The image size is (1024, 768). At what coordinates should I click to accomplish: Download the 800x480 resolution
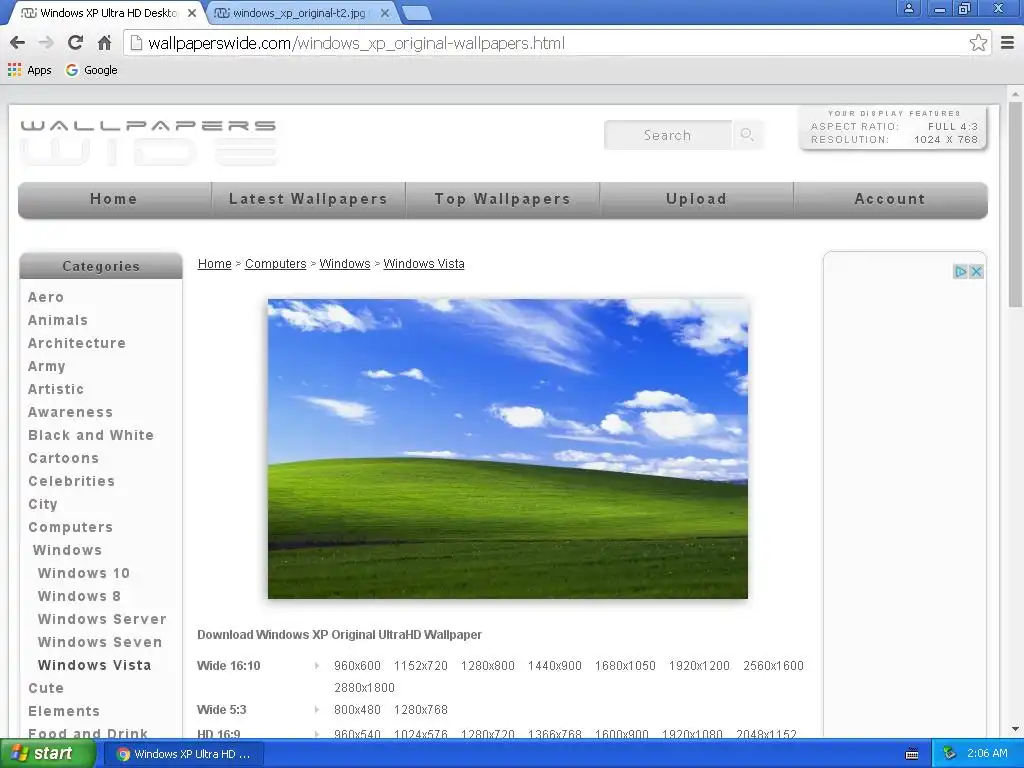[x=357, y=710]
